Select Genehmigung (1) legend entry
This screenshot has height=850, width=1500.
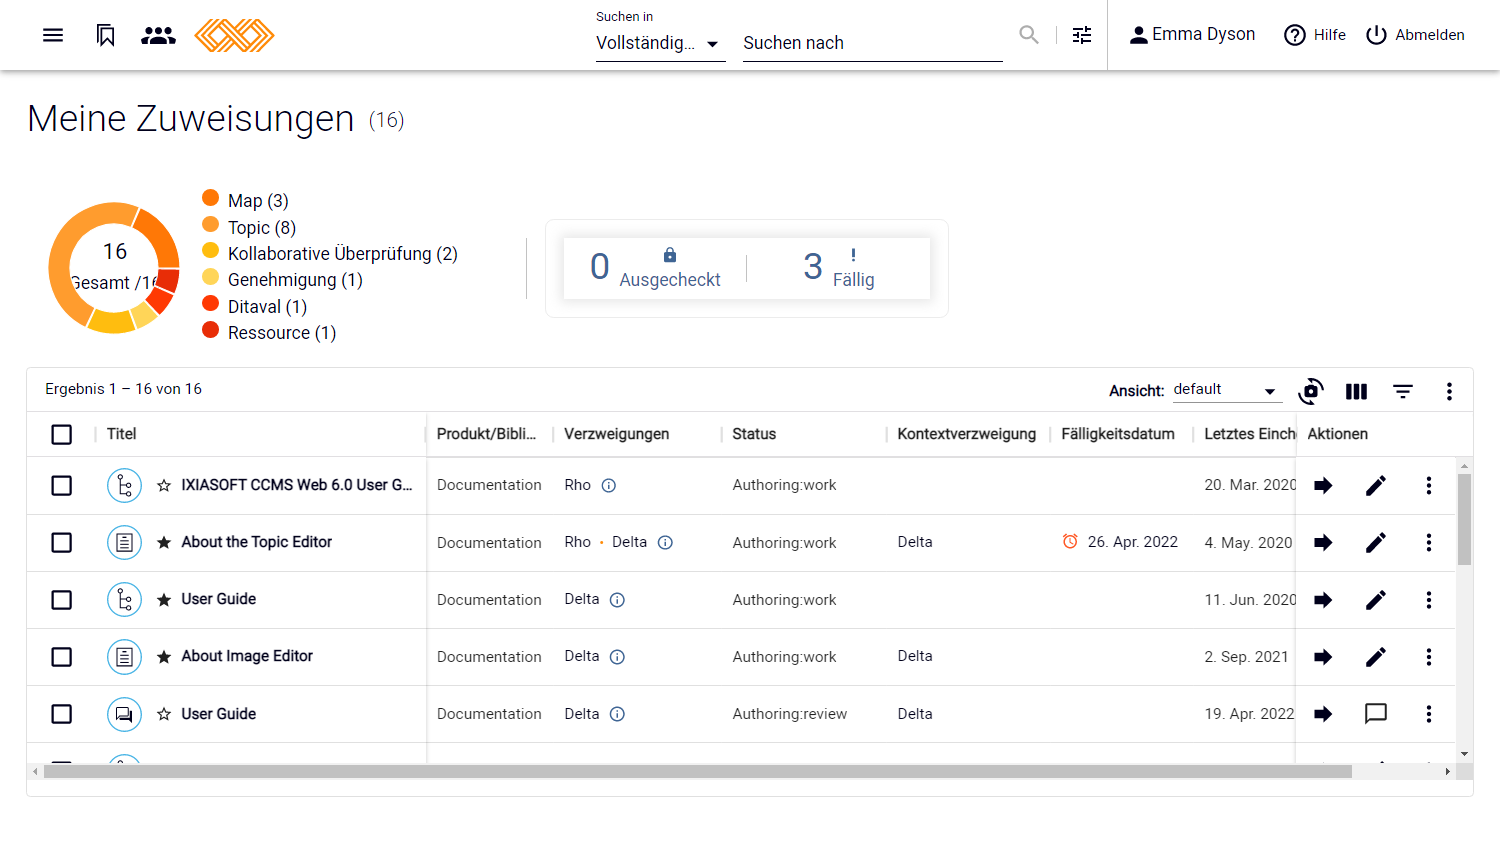coord(295,280)
